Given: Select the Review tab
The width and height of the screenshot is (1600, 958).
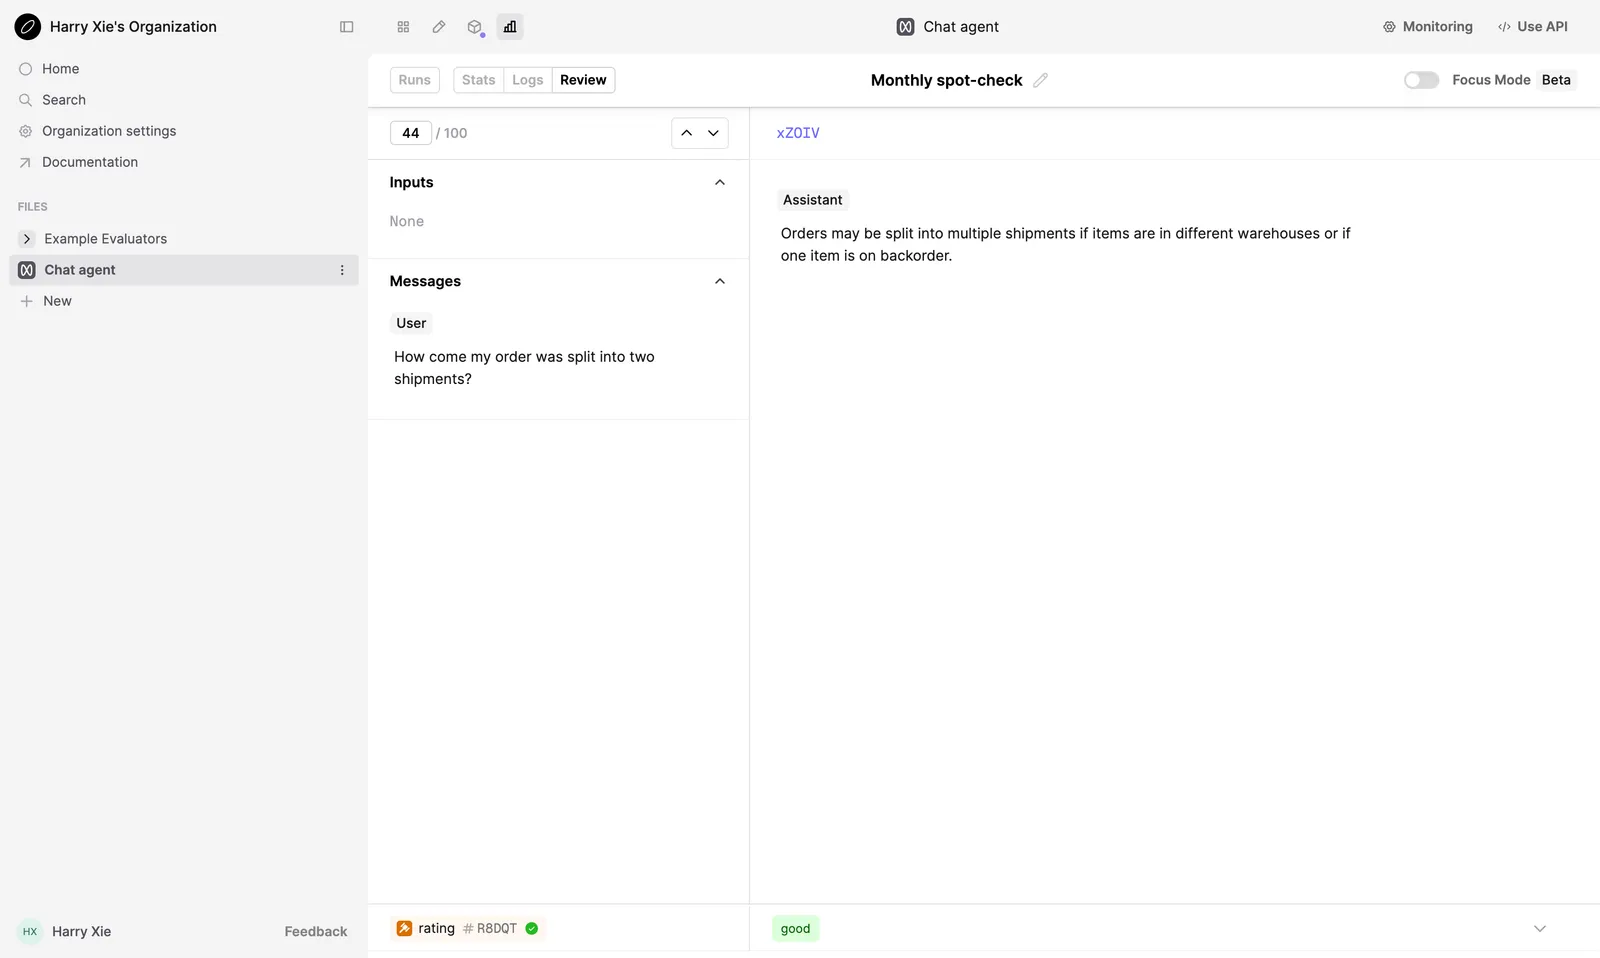Looking at the screenshot, I should tap(583, 80).
